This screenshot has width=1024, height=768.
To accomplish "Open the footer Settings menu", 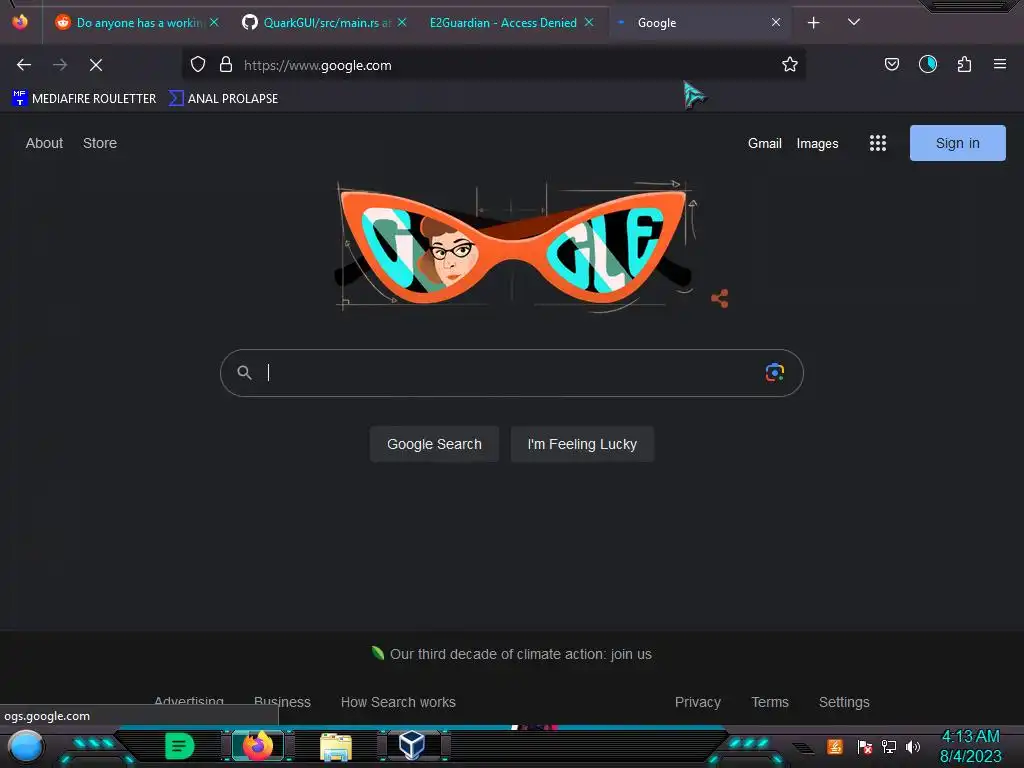I will 844,702.
